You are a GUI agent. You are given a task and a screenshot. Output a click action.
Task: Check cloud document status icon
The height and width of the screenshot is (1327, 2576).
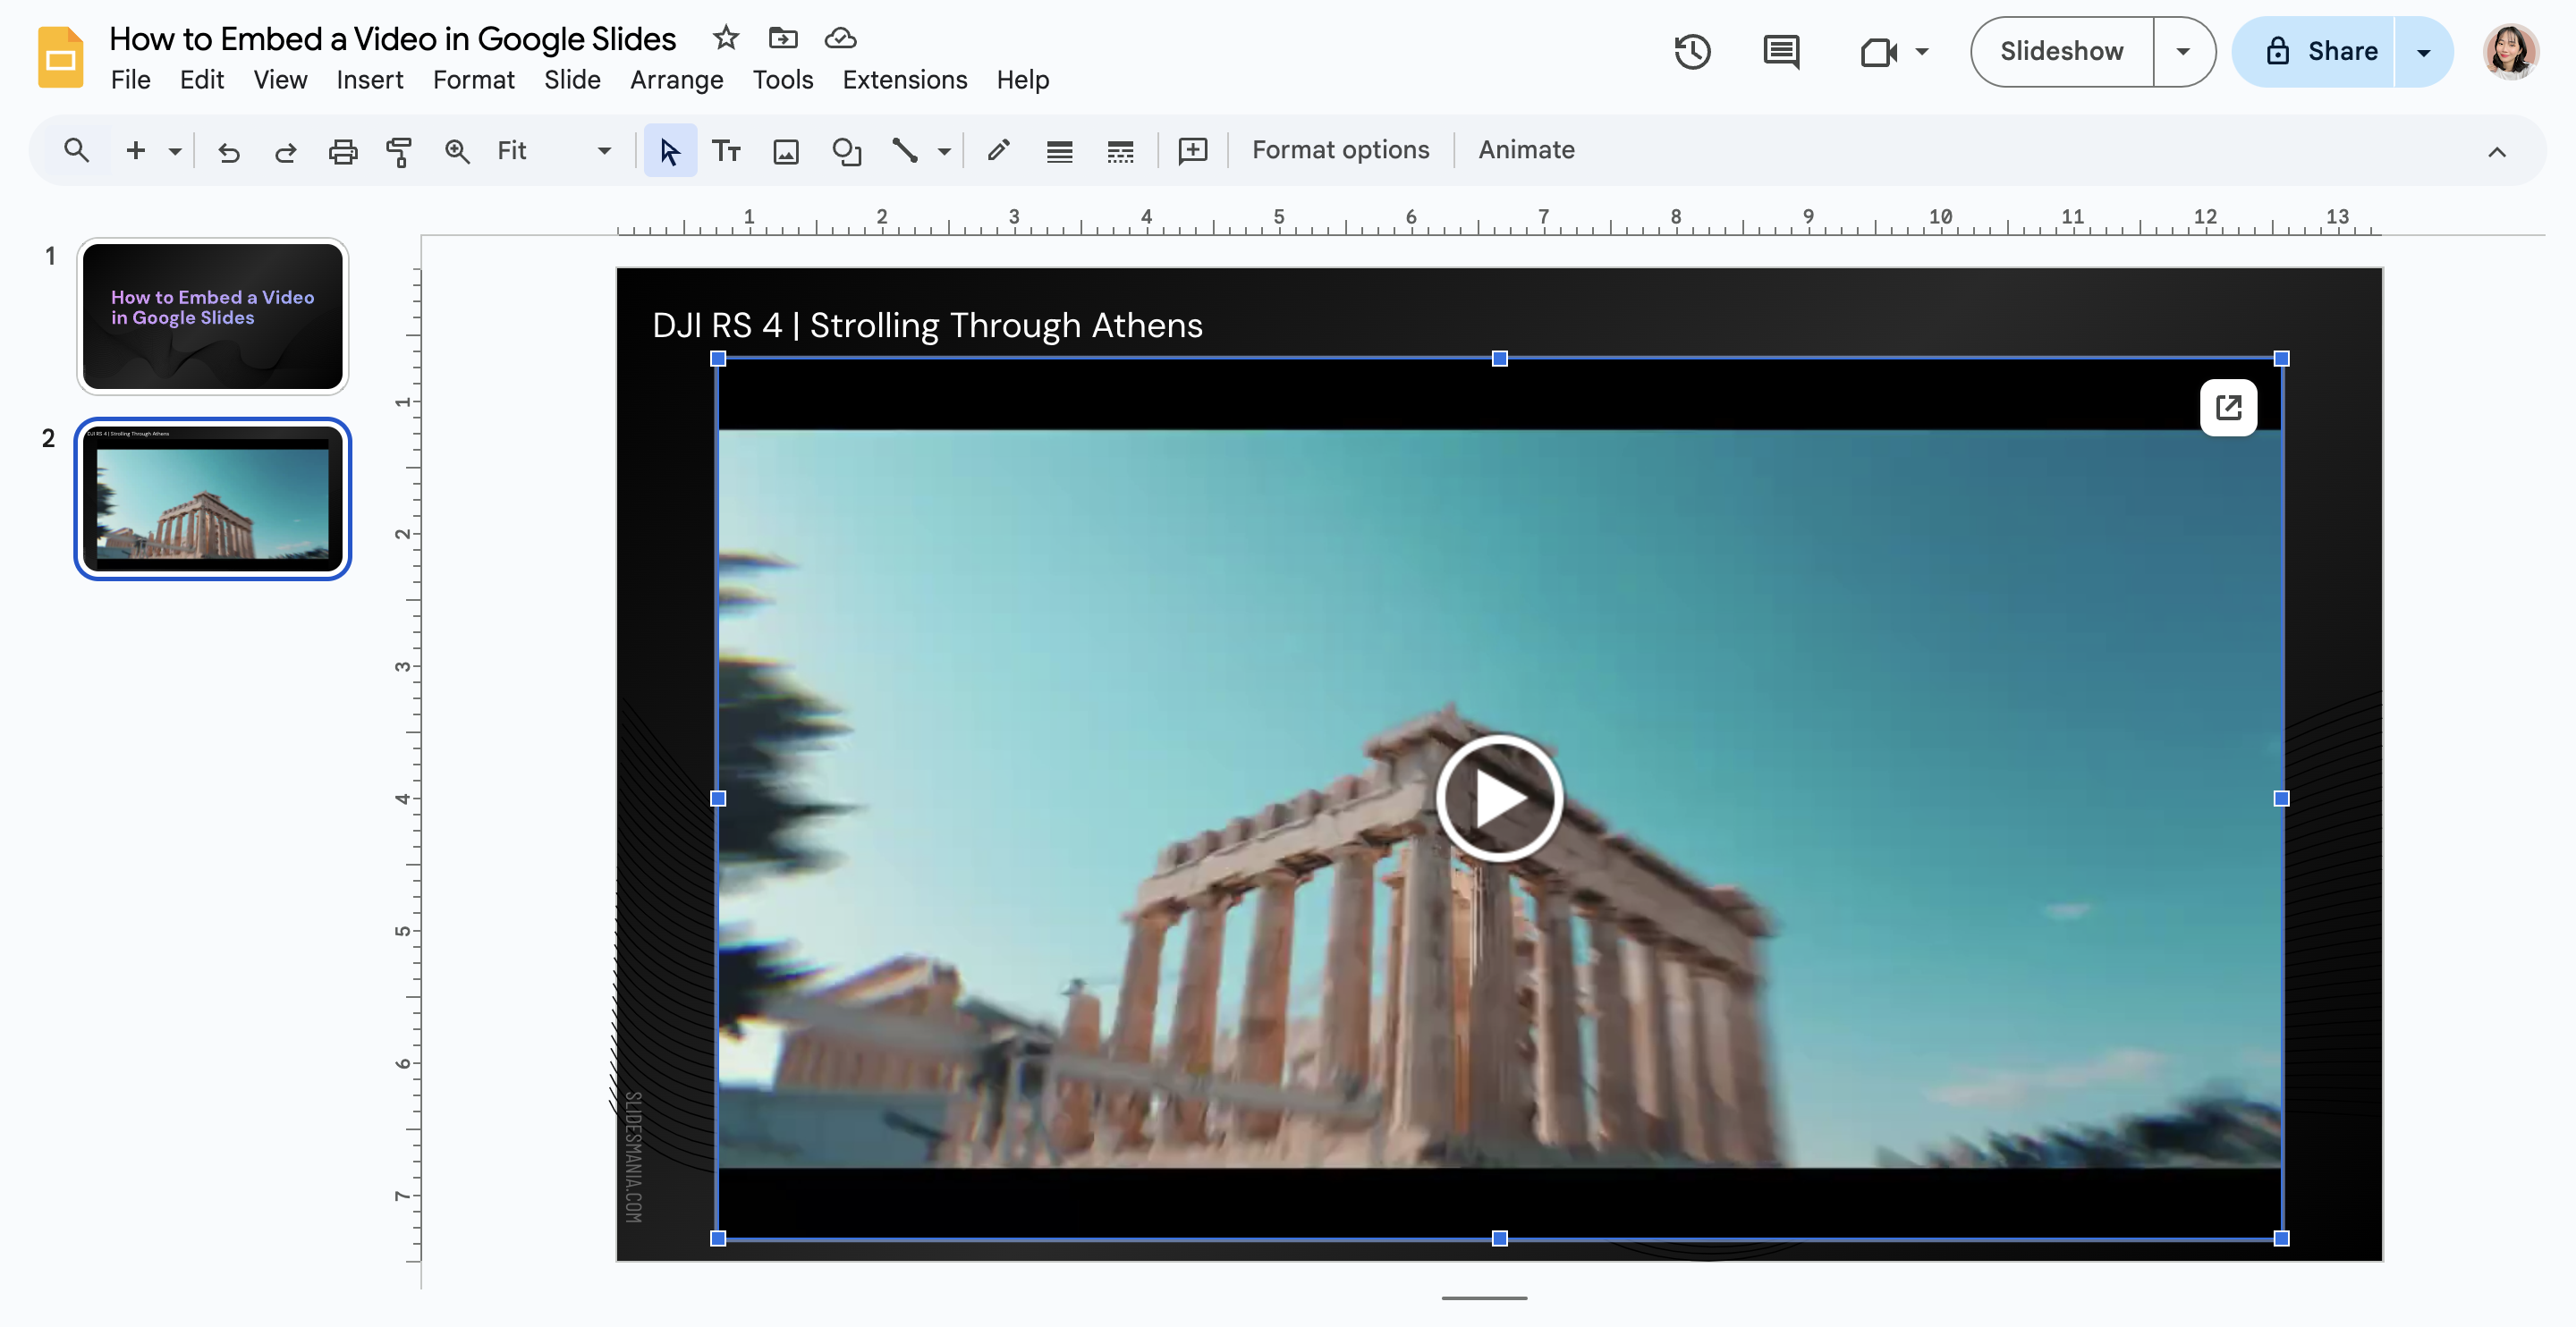840,38
